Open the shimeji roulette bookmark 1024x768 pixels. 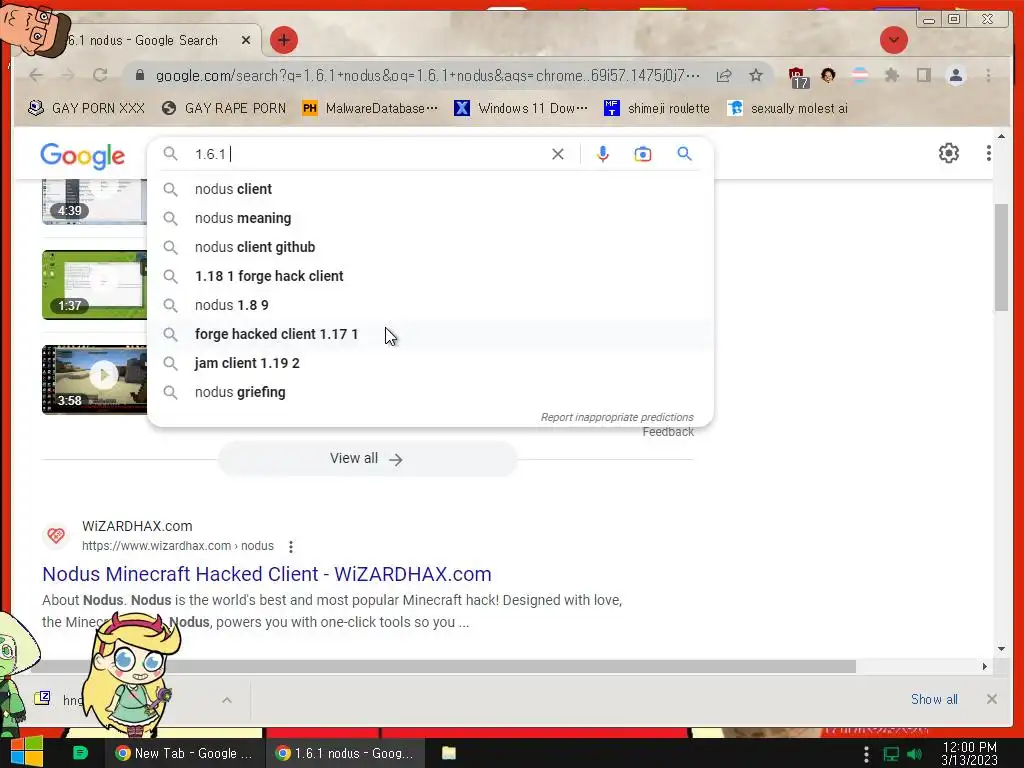pos(656,108)
